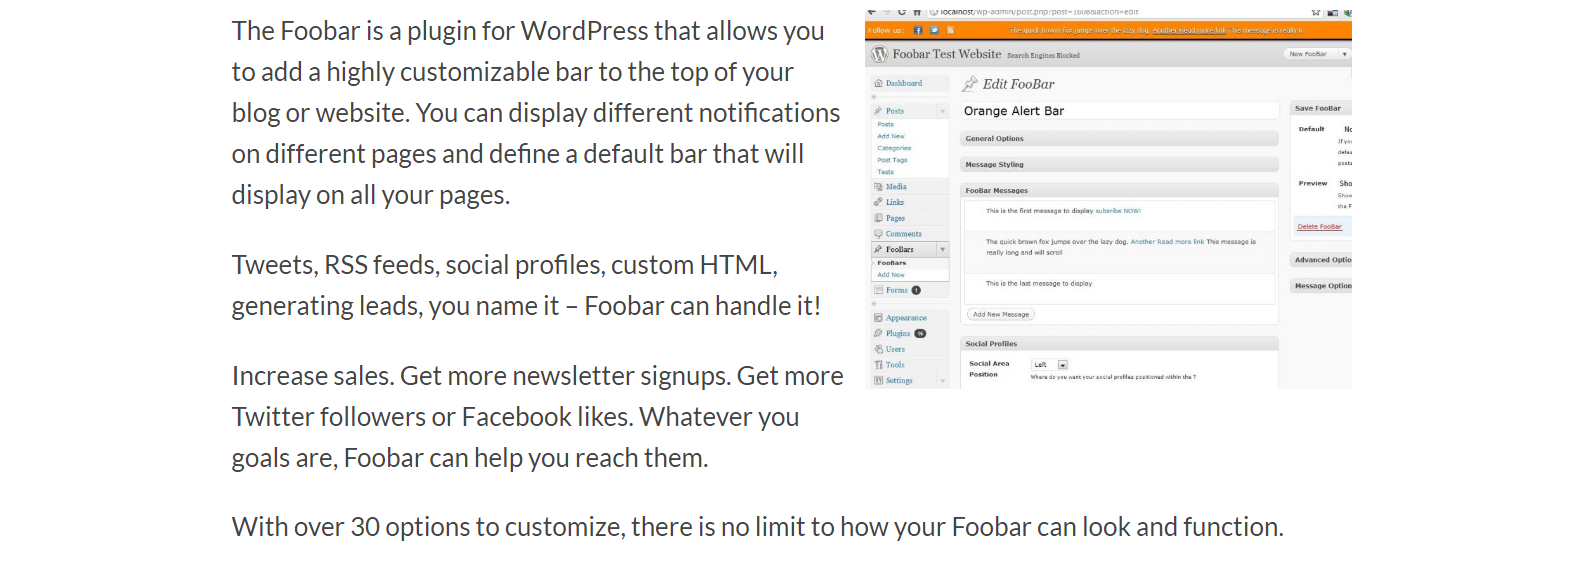Select the Plugins sidebar menu label
Viewport: 1583px width, 575px height.
(898, 333)
